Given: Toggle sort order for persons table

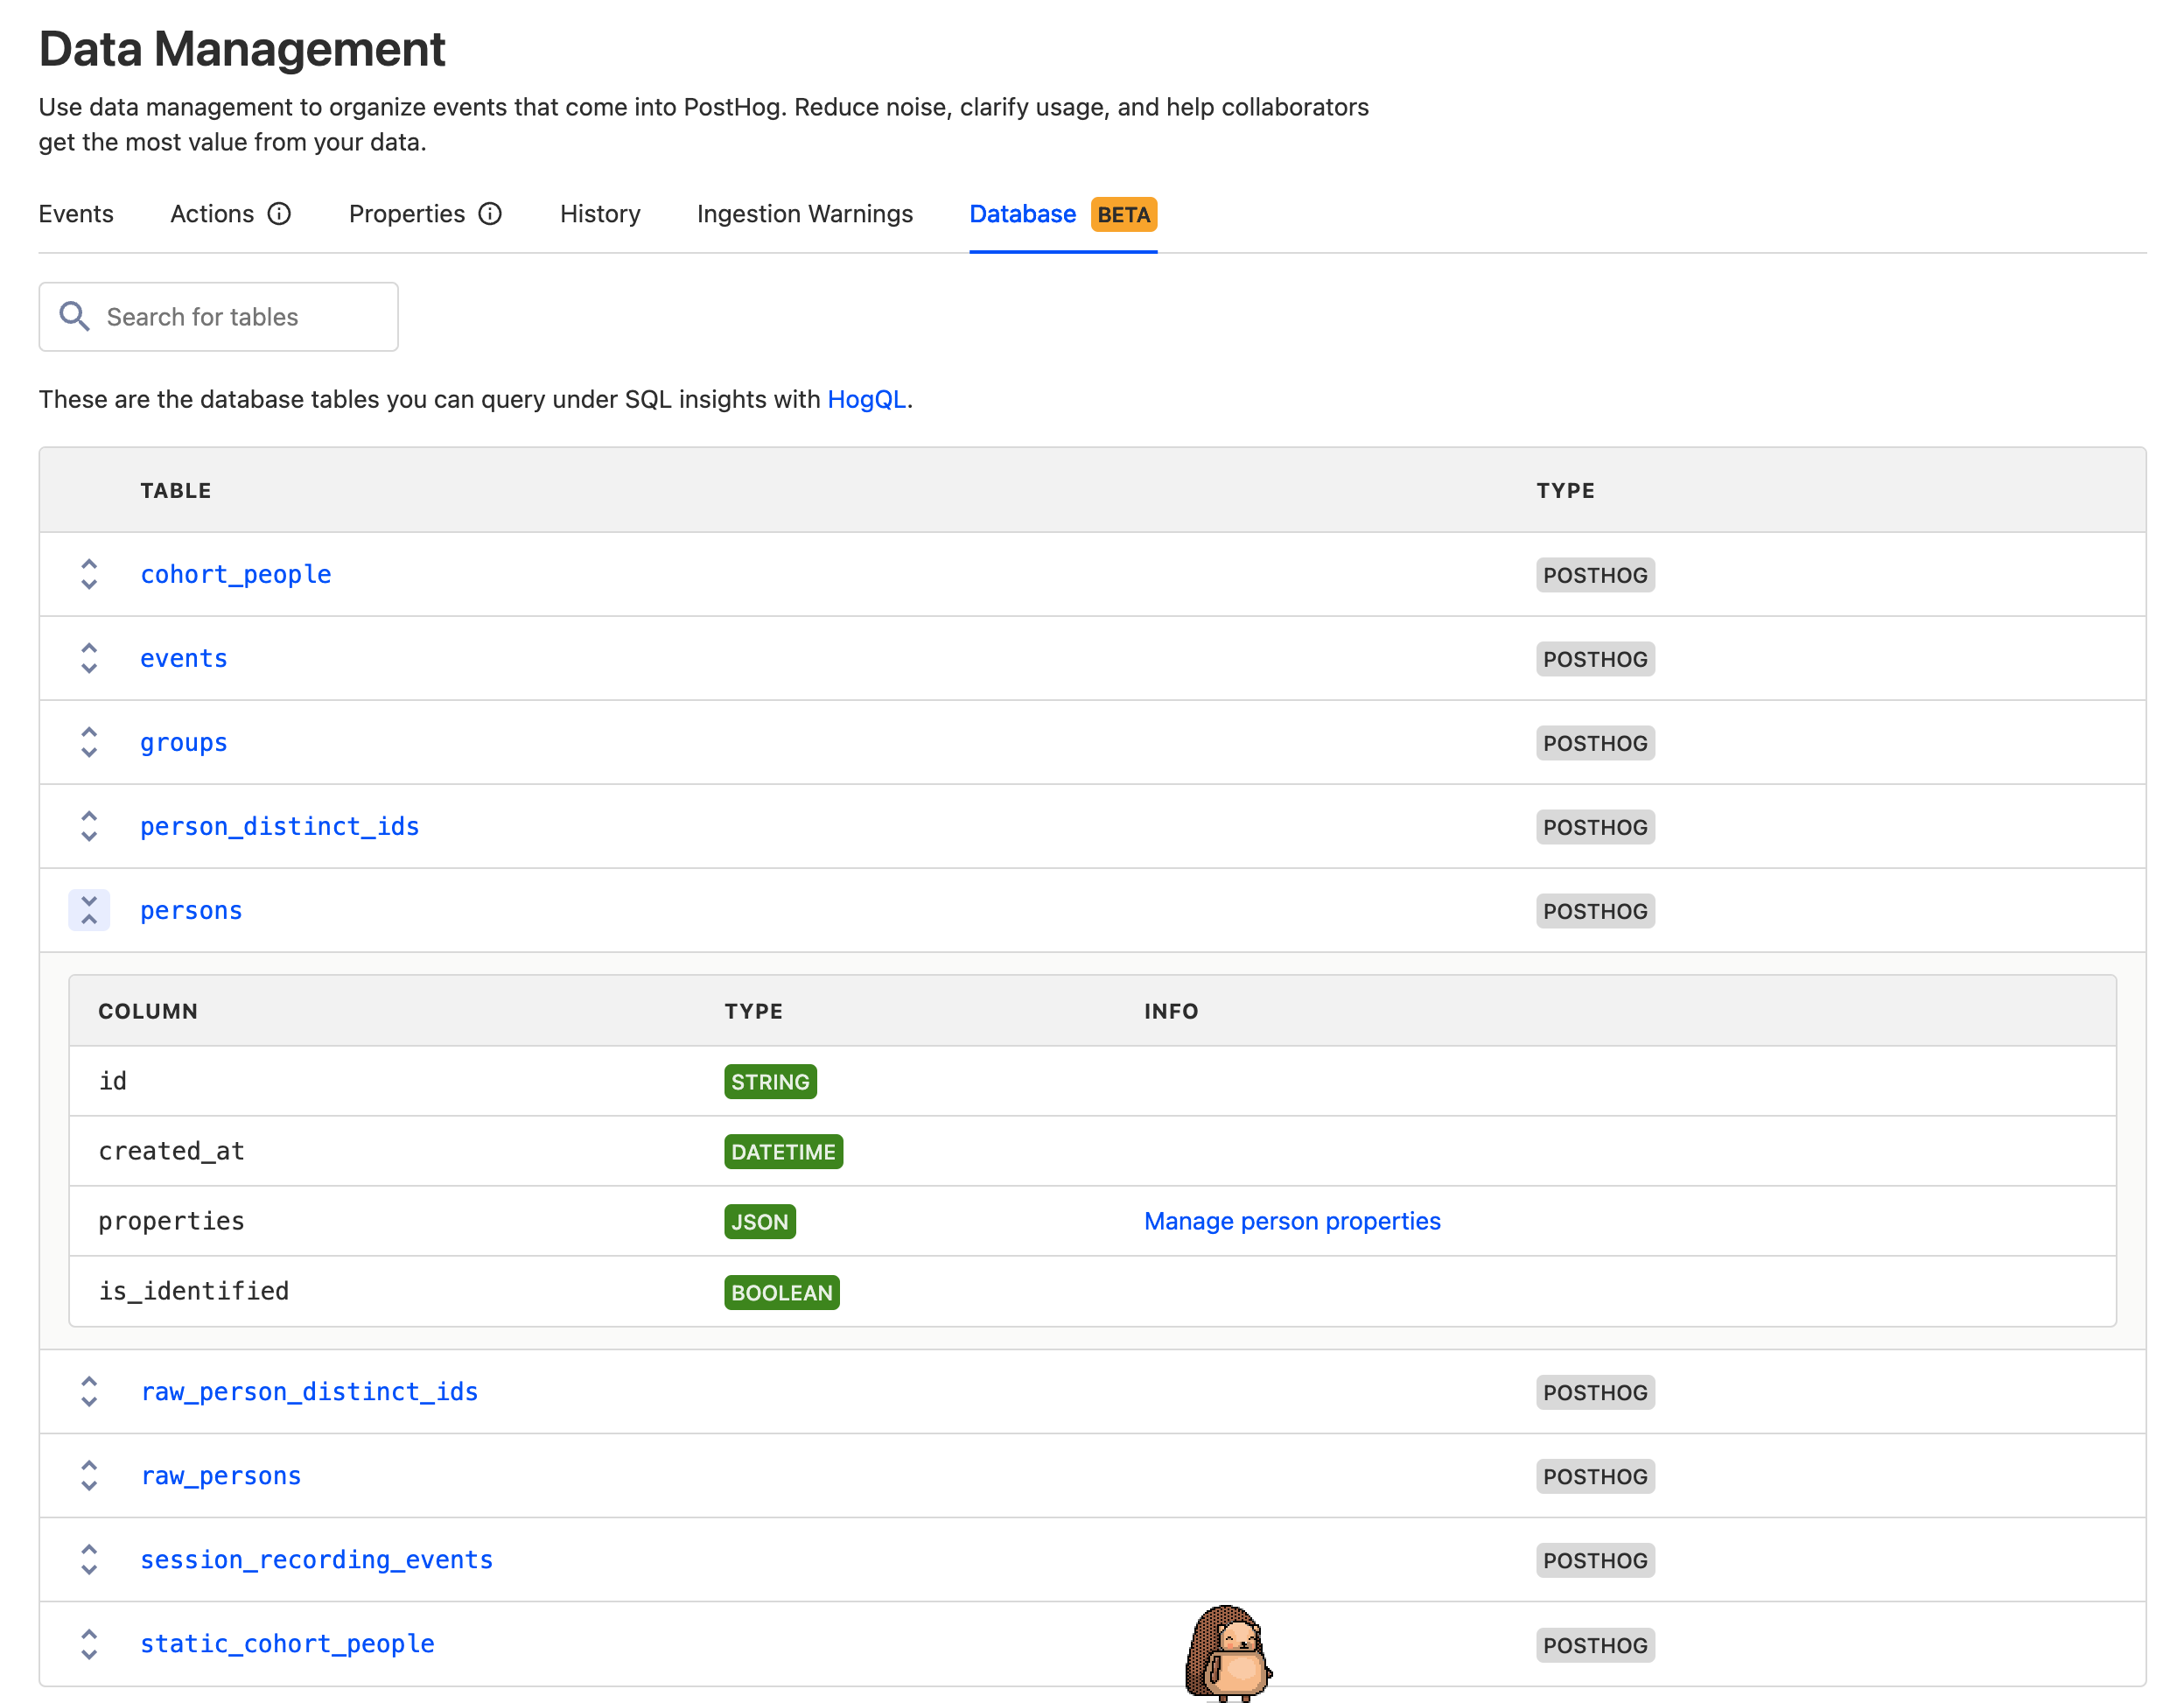Looking at the screenshot, I should (88, 909).
